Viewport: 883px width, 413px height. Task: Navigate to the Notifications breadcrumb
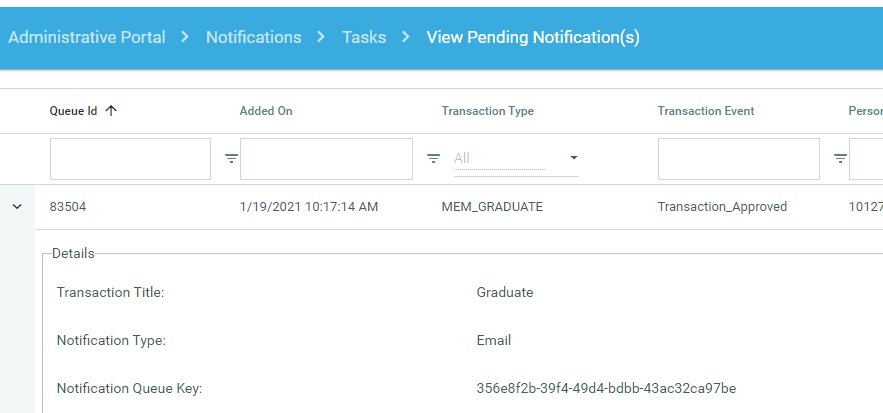(253, 37)
